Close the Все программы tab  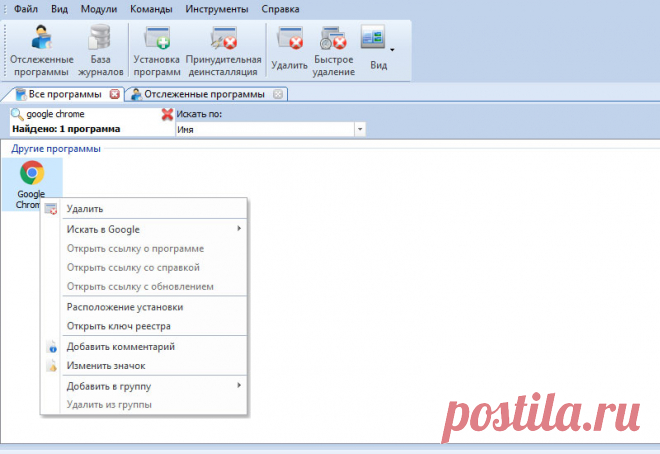click(x=115, y=94)
